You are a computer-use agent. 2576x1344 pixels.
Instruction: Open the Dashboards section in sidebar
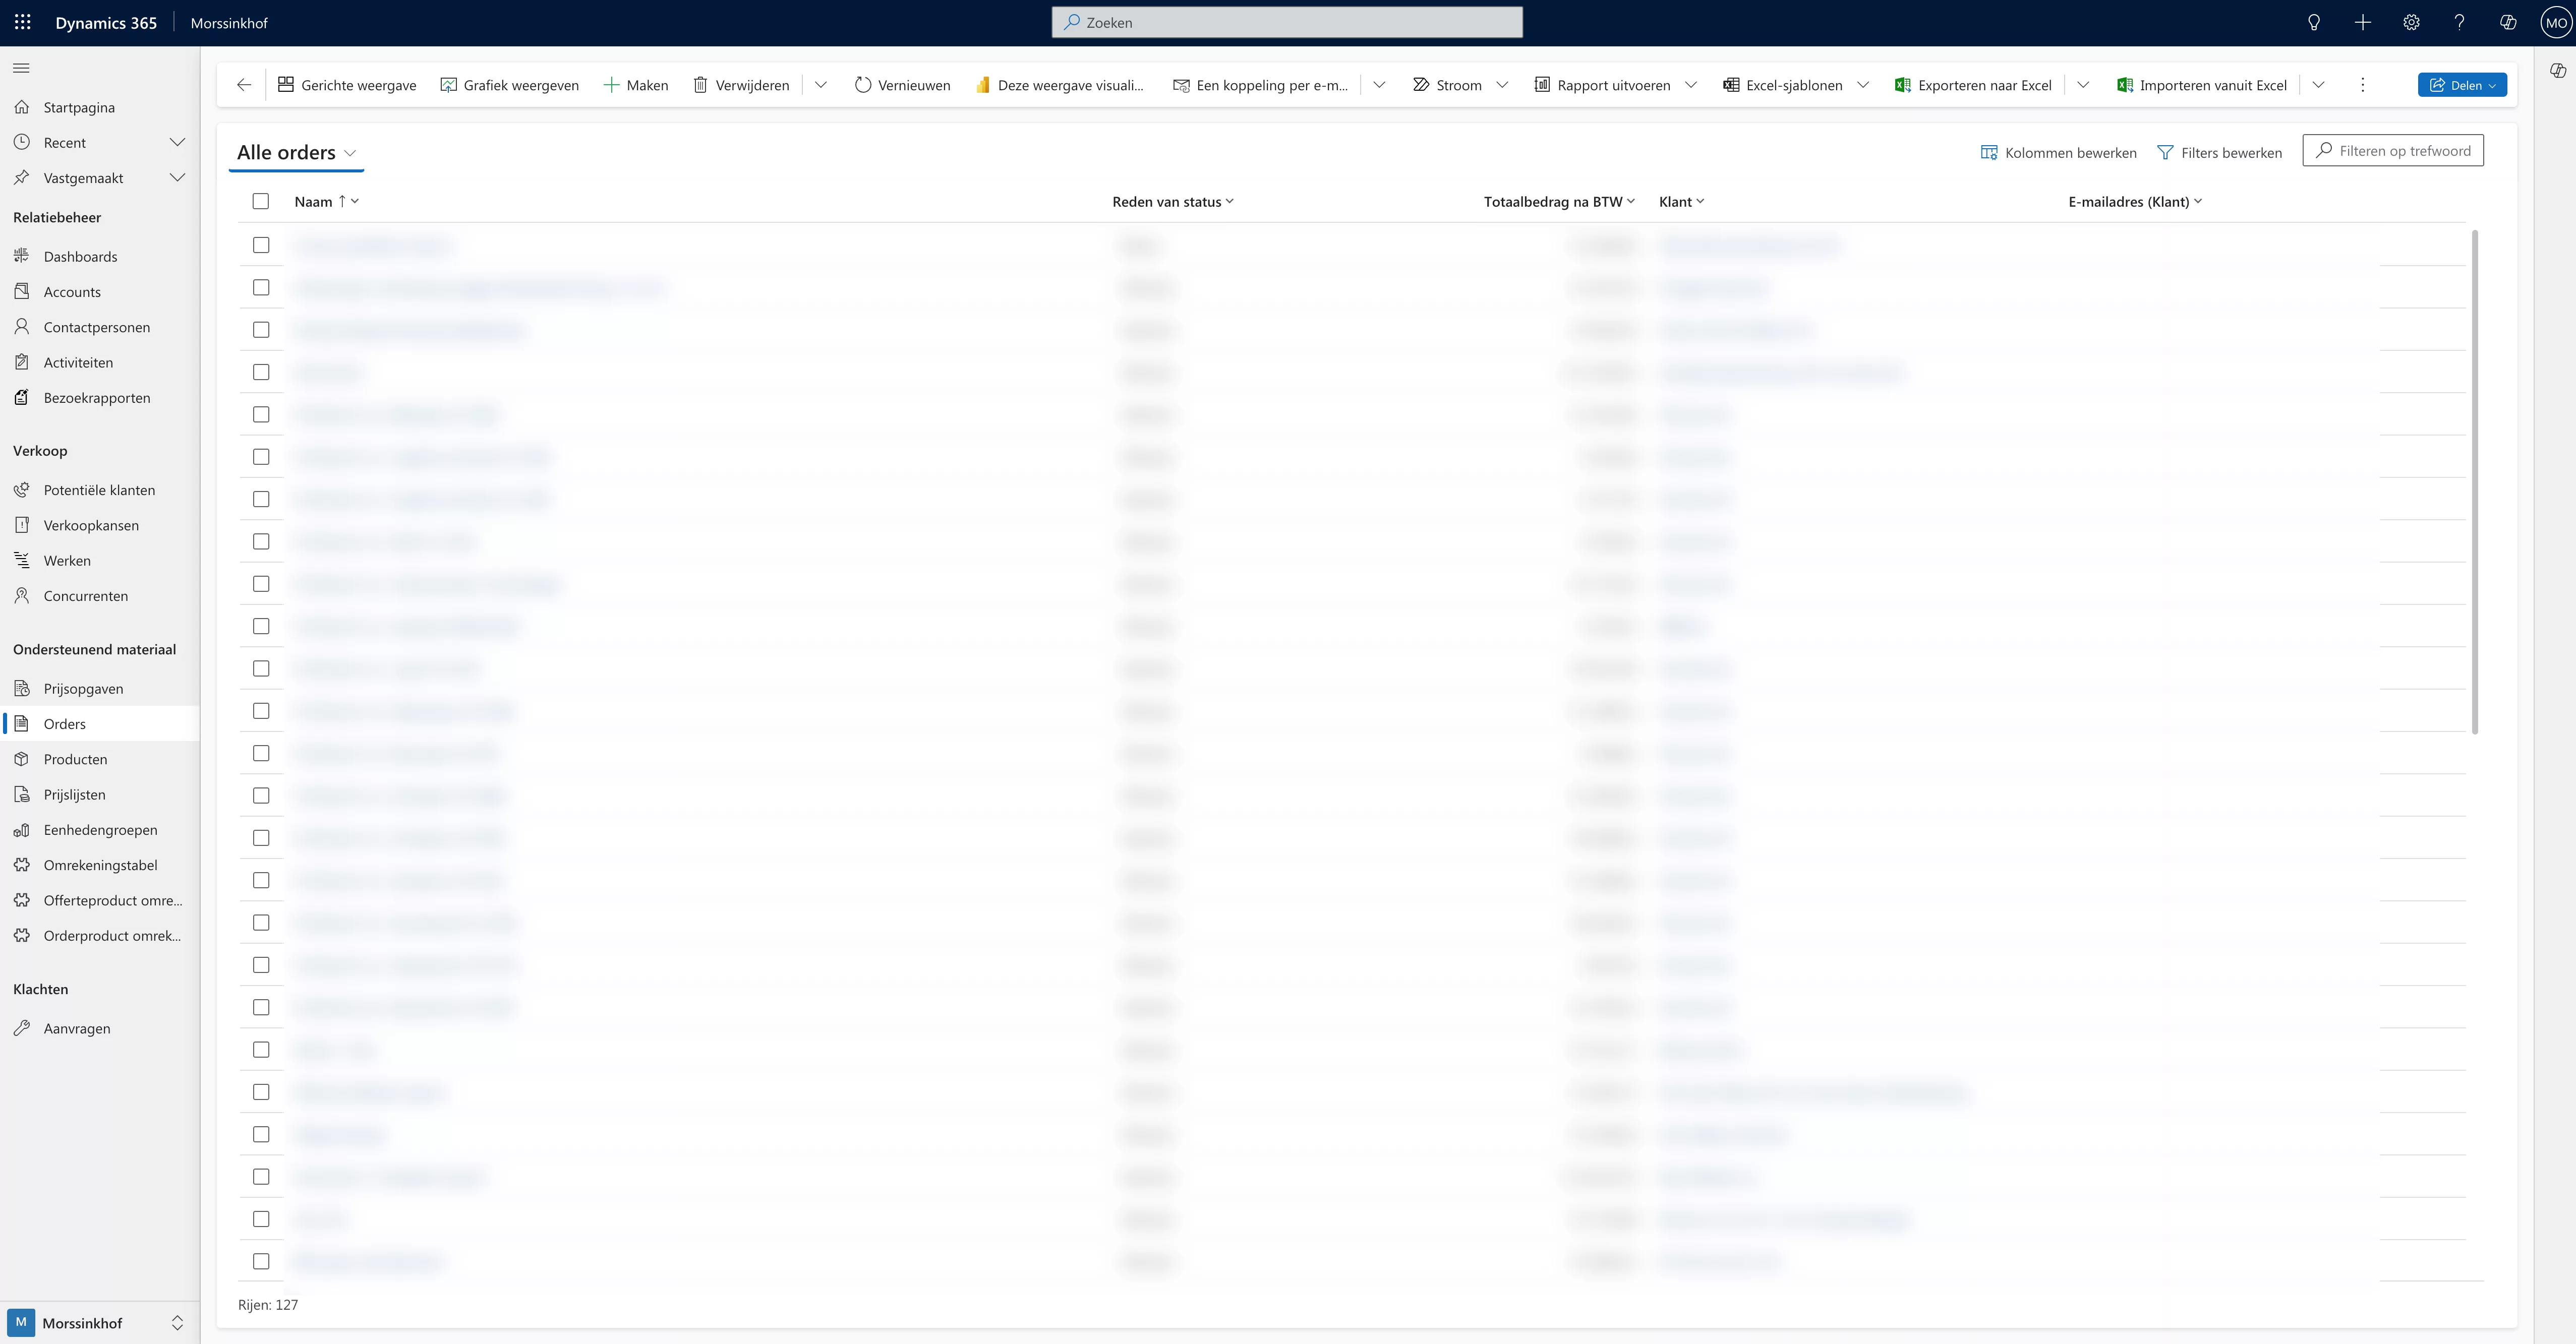[80, 256]
